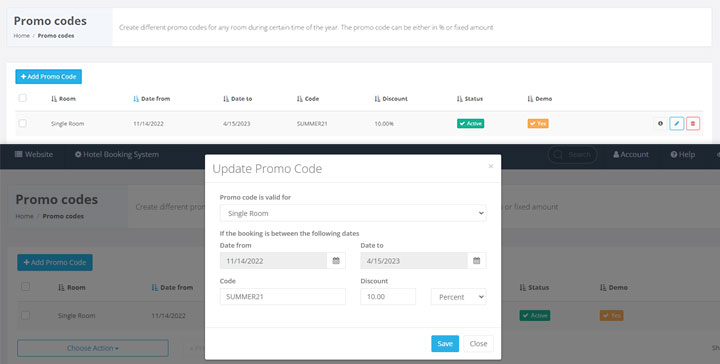Click the Yes badge behind the dialog
The image size is (720, 364).
click(612, 315)
